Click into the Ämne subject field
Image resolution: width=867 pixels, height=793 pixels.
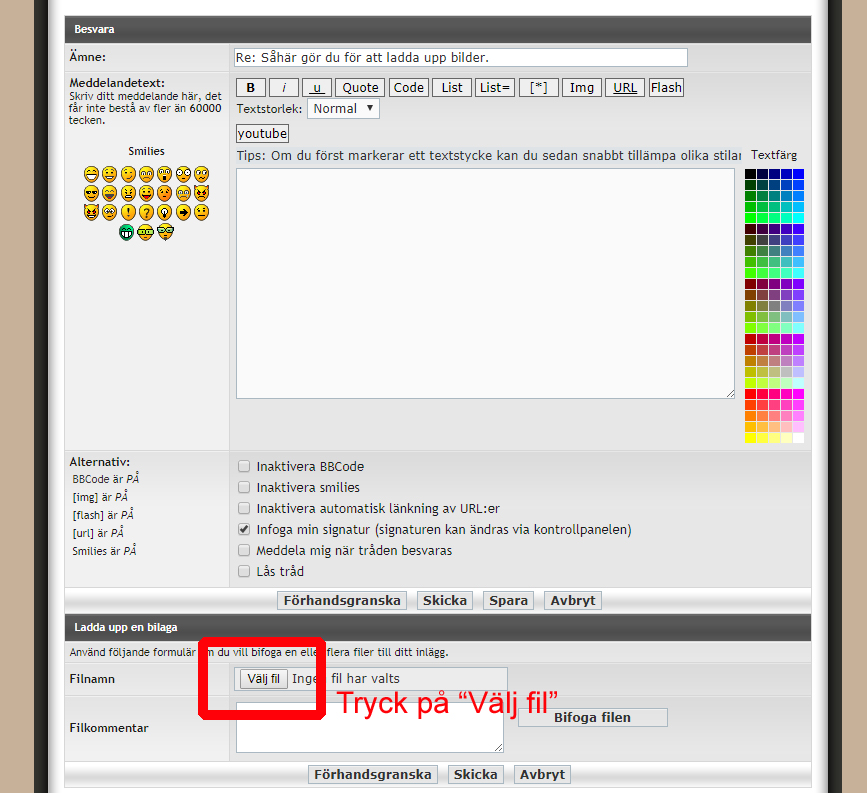point(460,58)
